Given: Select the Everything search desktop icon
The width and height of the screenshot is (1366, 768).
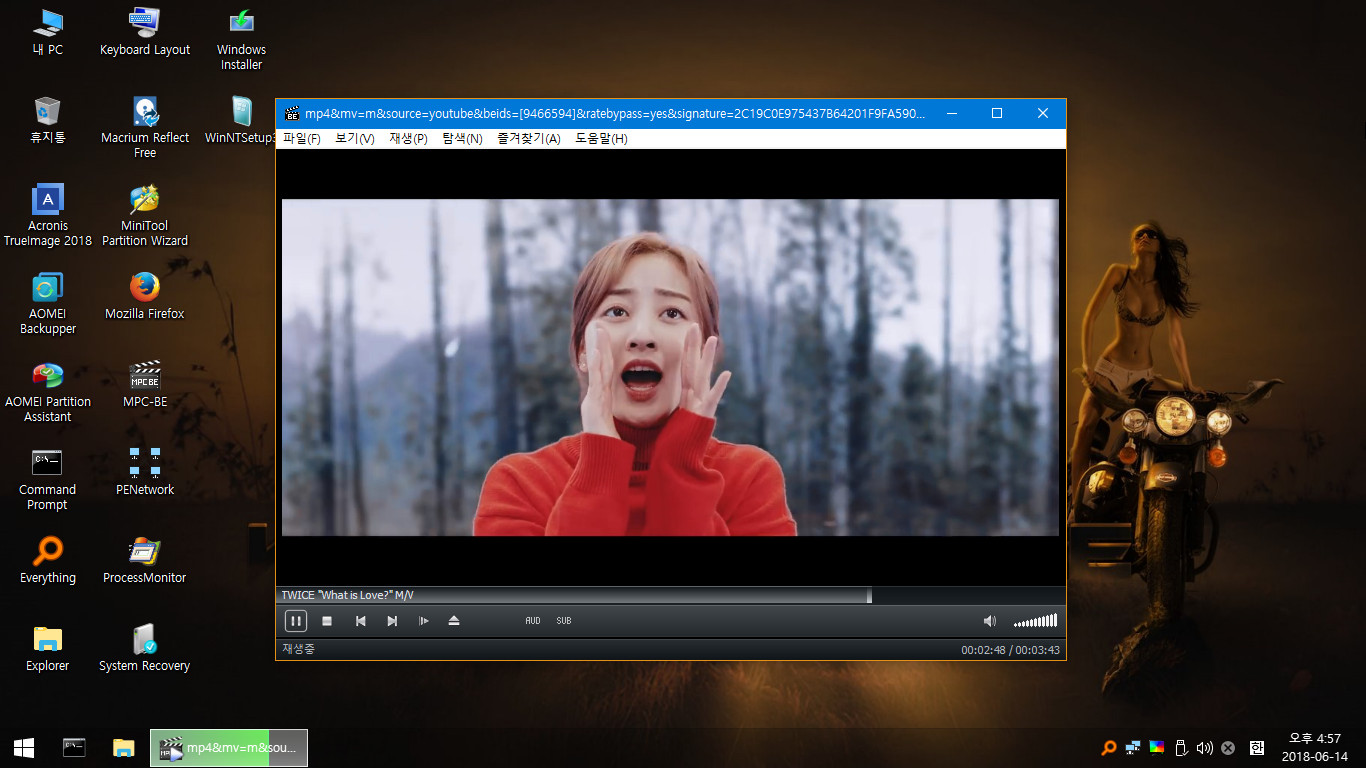Looking at the screenshot, I should point(47,560).
